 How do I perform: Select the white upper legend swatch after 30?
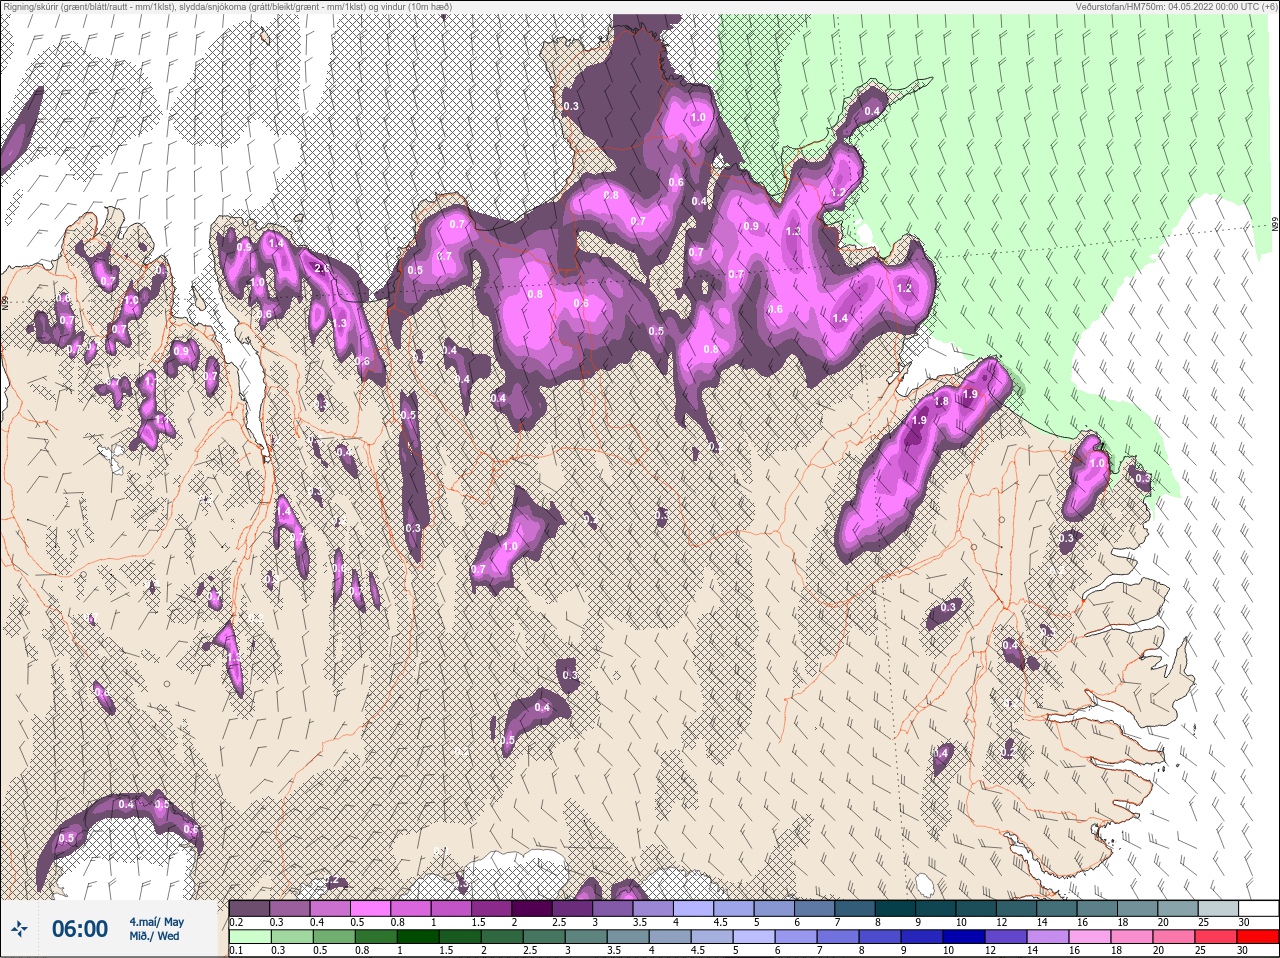point(1260,908)
